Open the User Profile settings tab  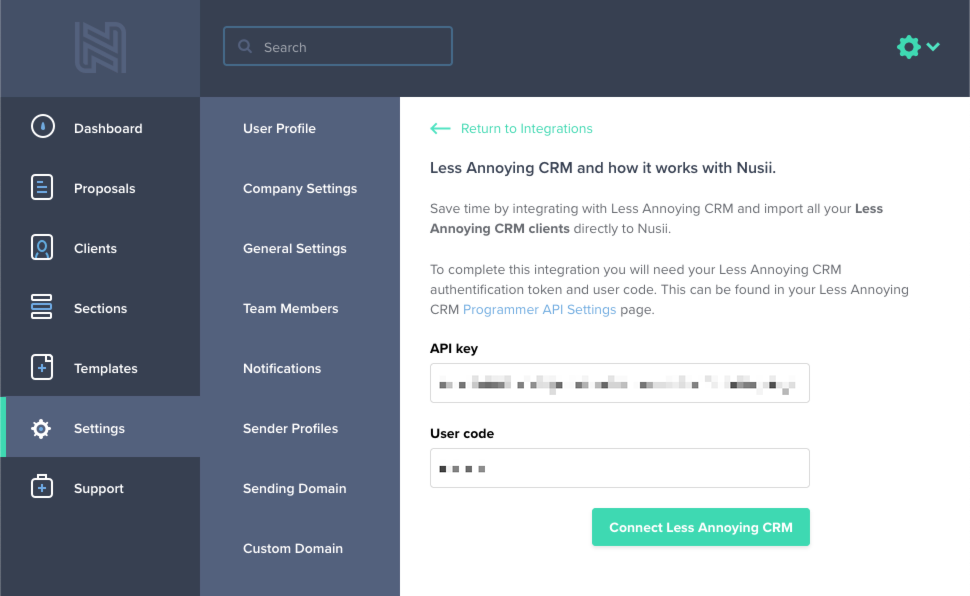(279, 128)
